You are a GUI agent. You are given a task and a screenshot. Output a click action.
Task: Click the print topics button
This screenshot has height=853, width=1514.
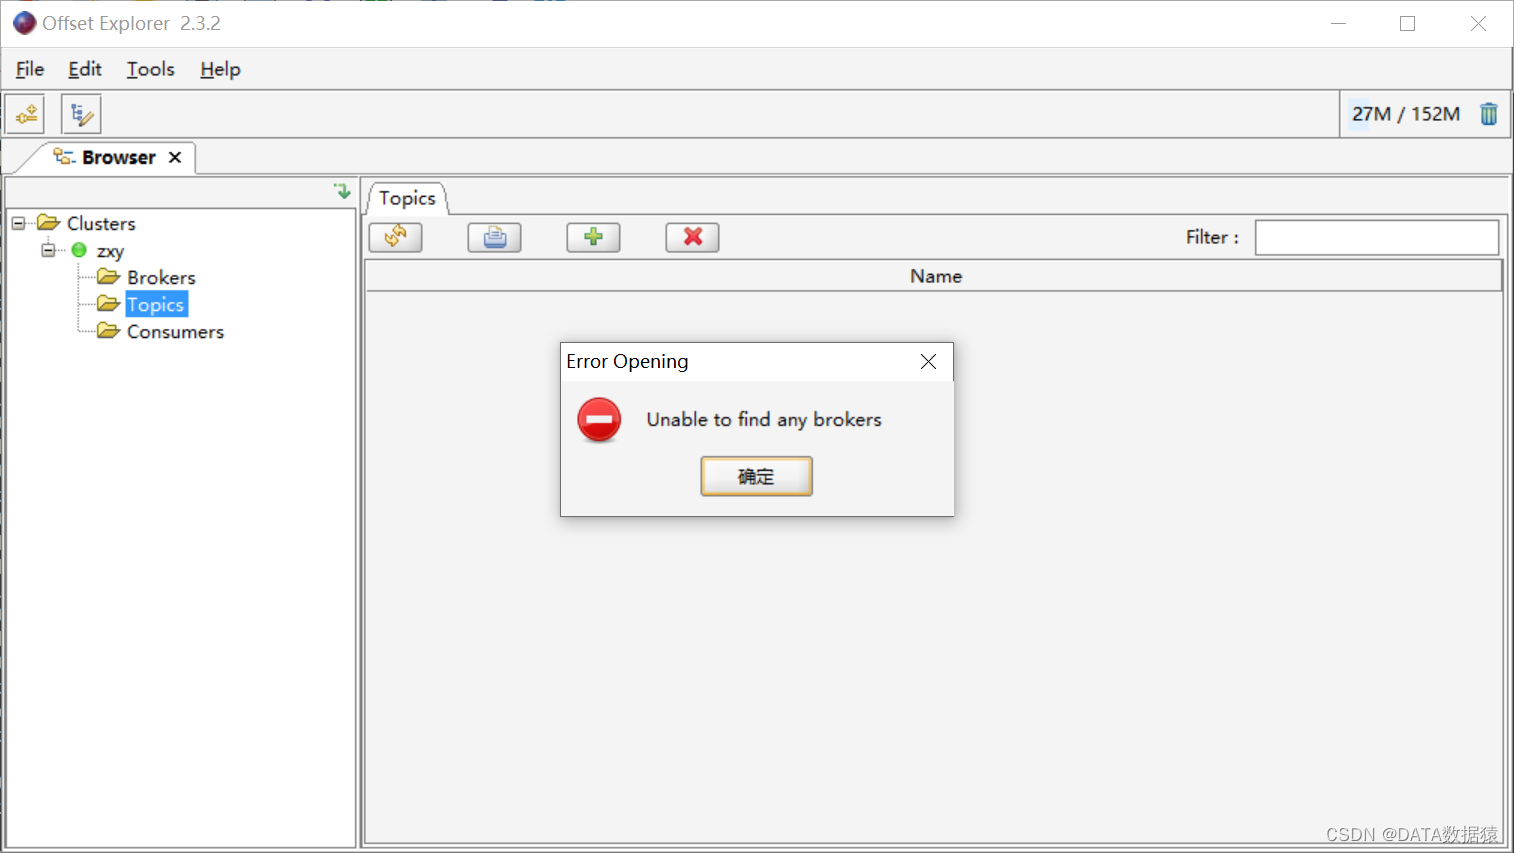click(x=494, y=237)
